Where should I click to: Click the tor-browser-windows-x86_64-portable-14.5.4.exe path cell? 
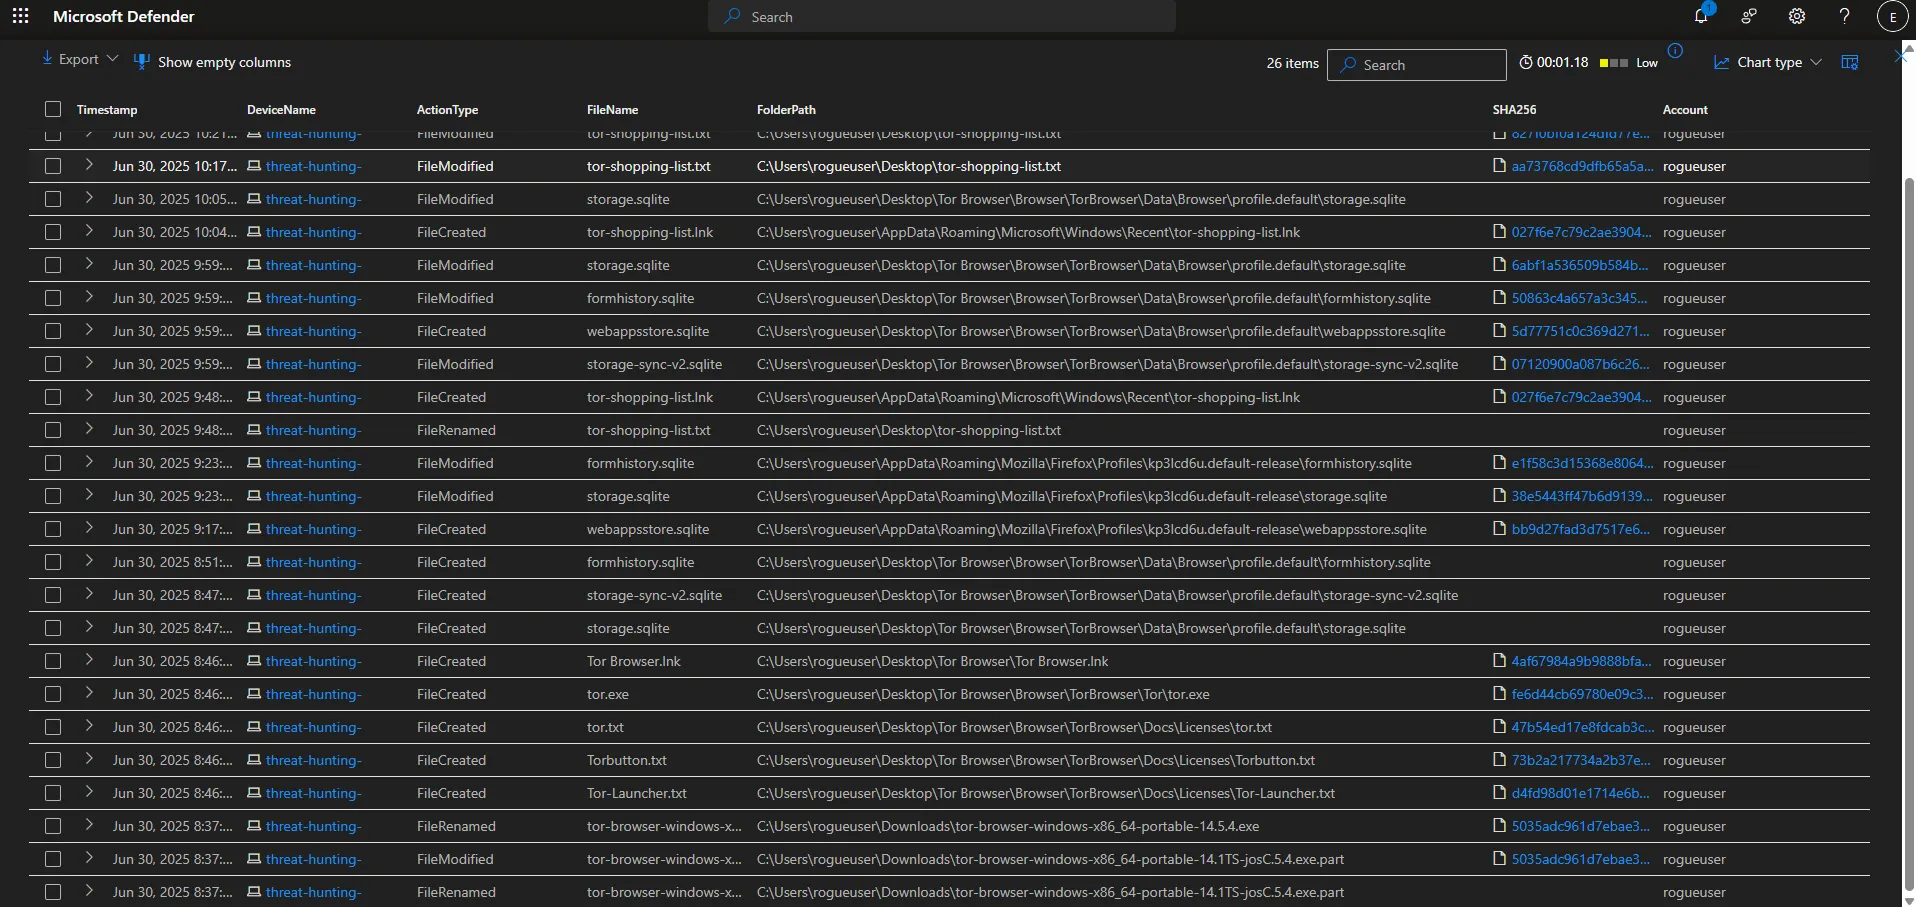(x=1007, y=826)
